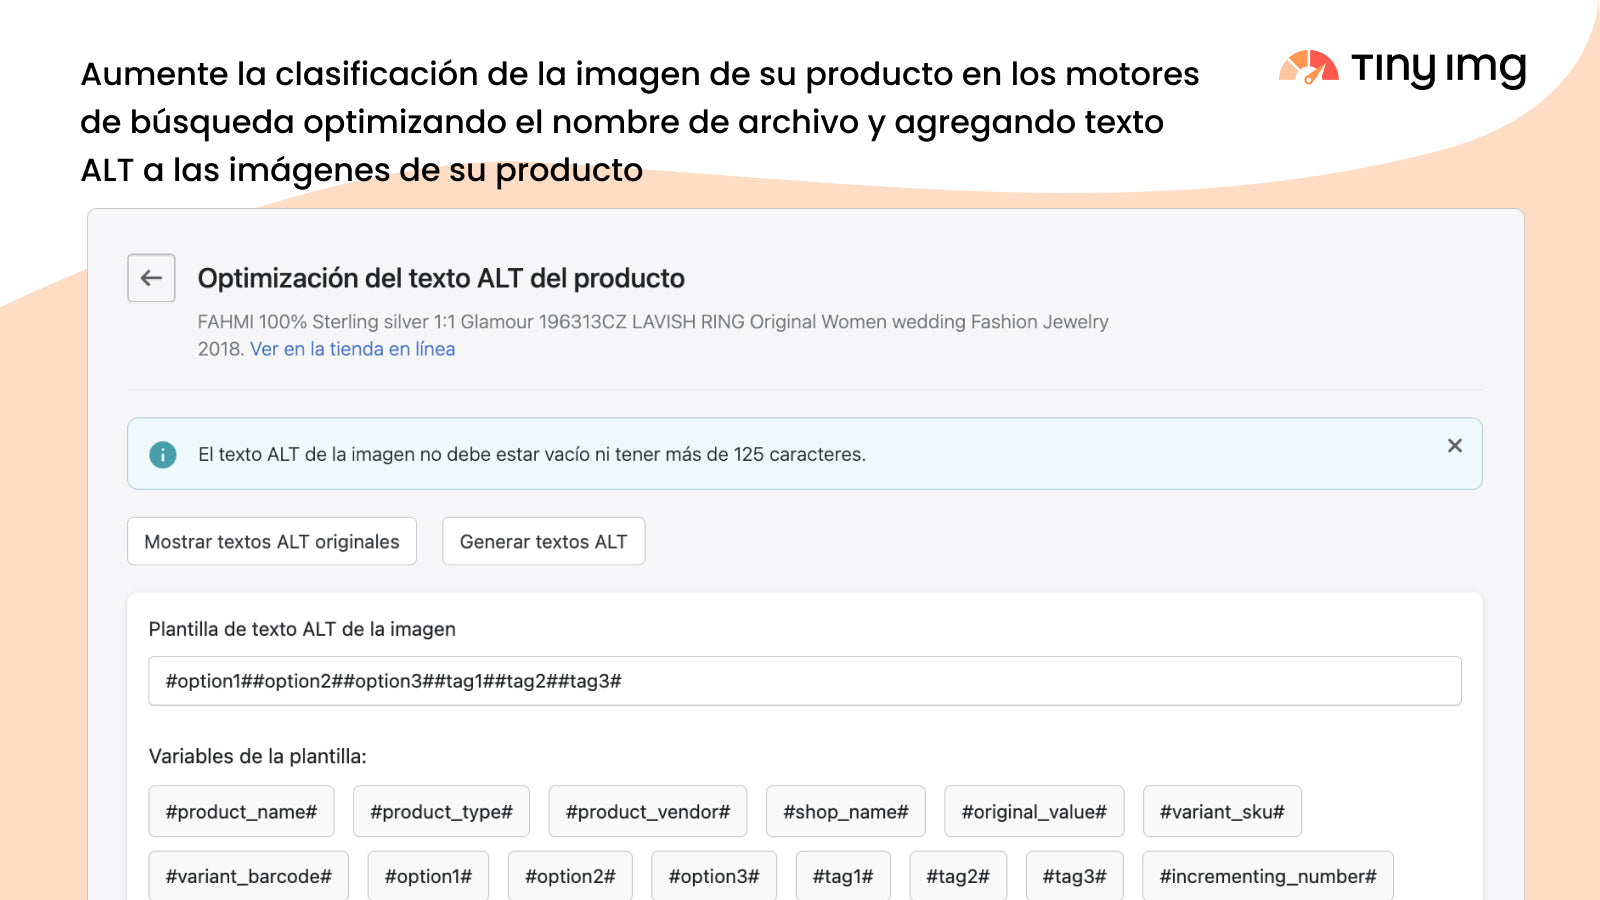1600x900 pixels.
Task: Insert the #product_vendor# variable
Action: pos(648,811)
